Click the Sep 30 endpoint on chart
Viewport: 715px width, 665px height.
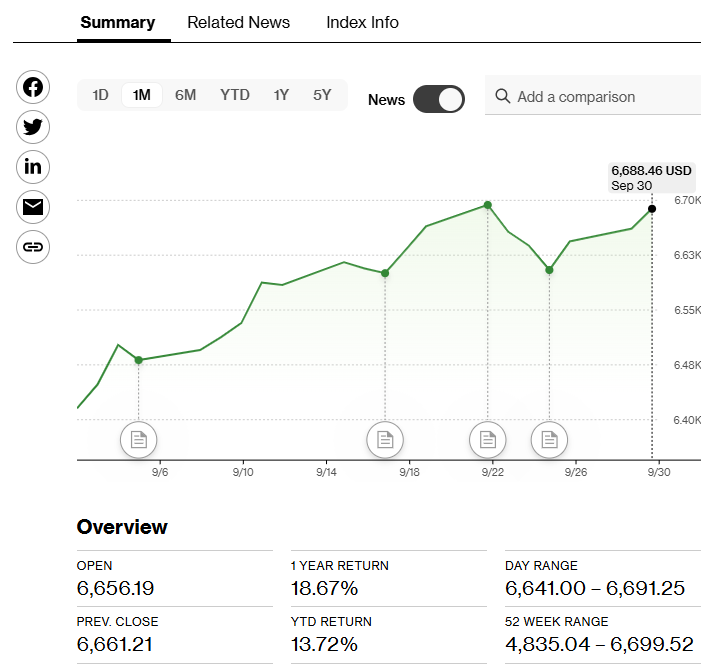click(x=652, y=209)
